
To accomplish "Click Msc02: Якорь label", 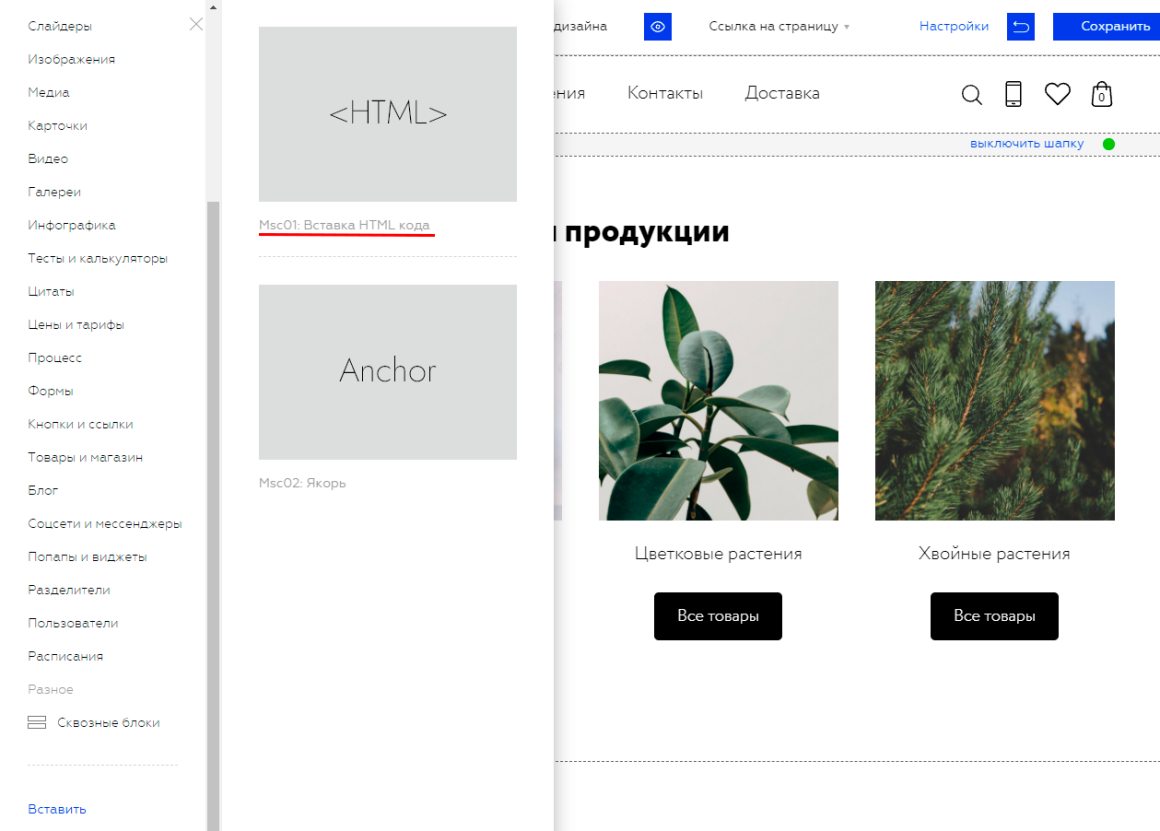I will [302, 483].
